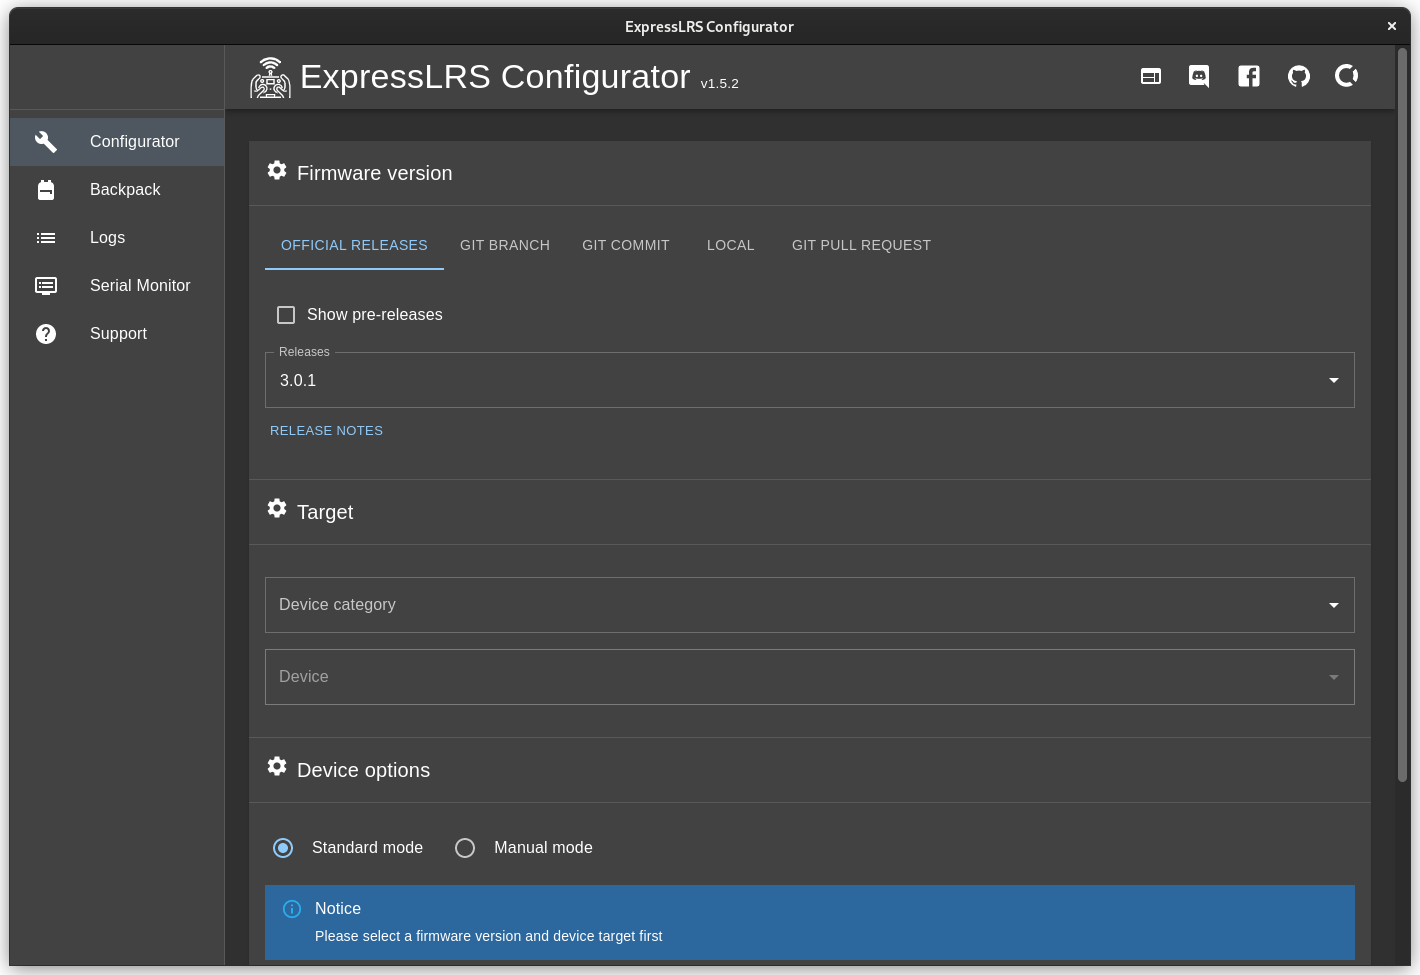
Task: Open the GitHub icon link
Action: (1299, 76)
